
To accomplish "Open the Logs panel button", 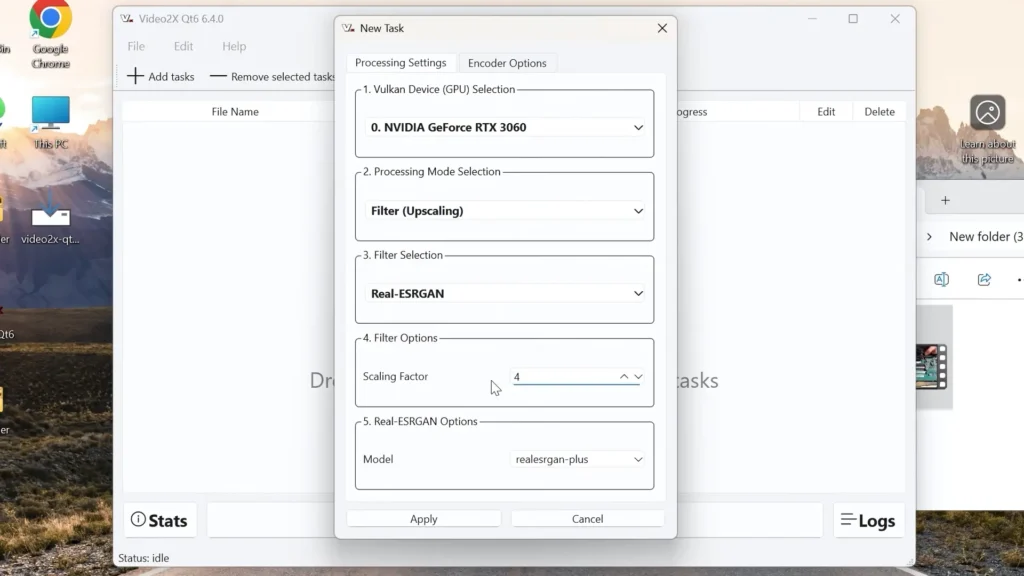I will 869,520.
